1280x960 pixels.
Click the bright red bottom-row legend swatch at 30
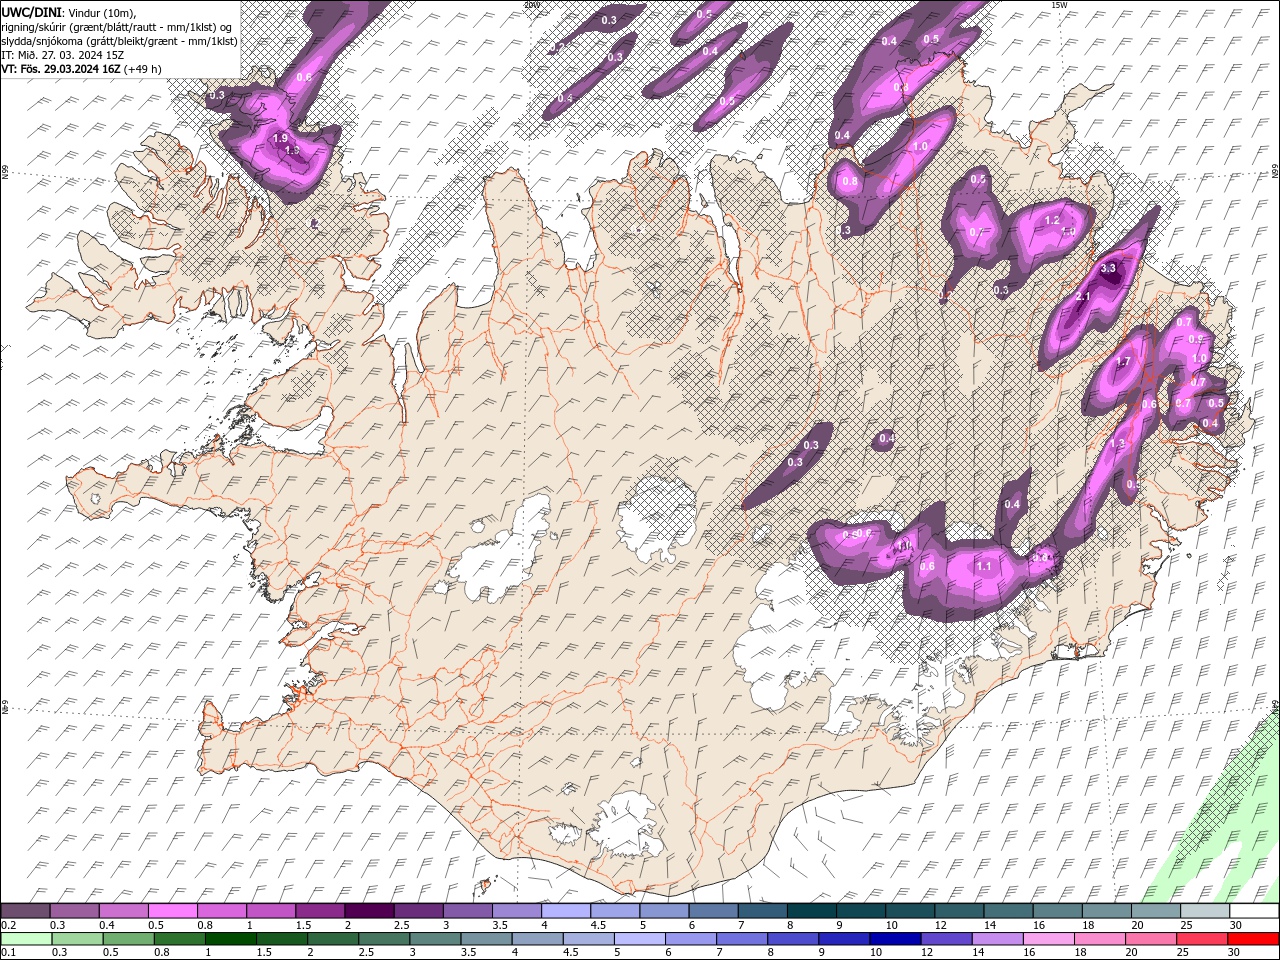tap(1253, 939)
